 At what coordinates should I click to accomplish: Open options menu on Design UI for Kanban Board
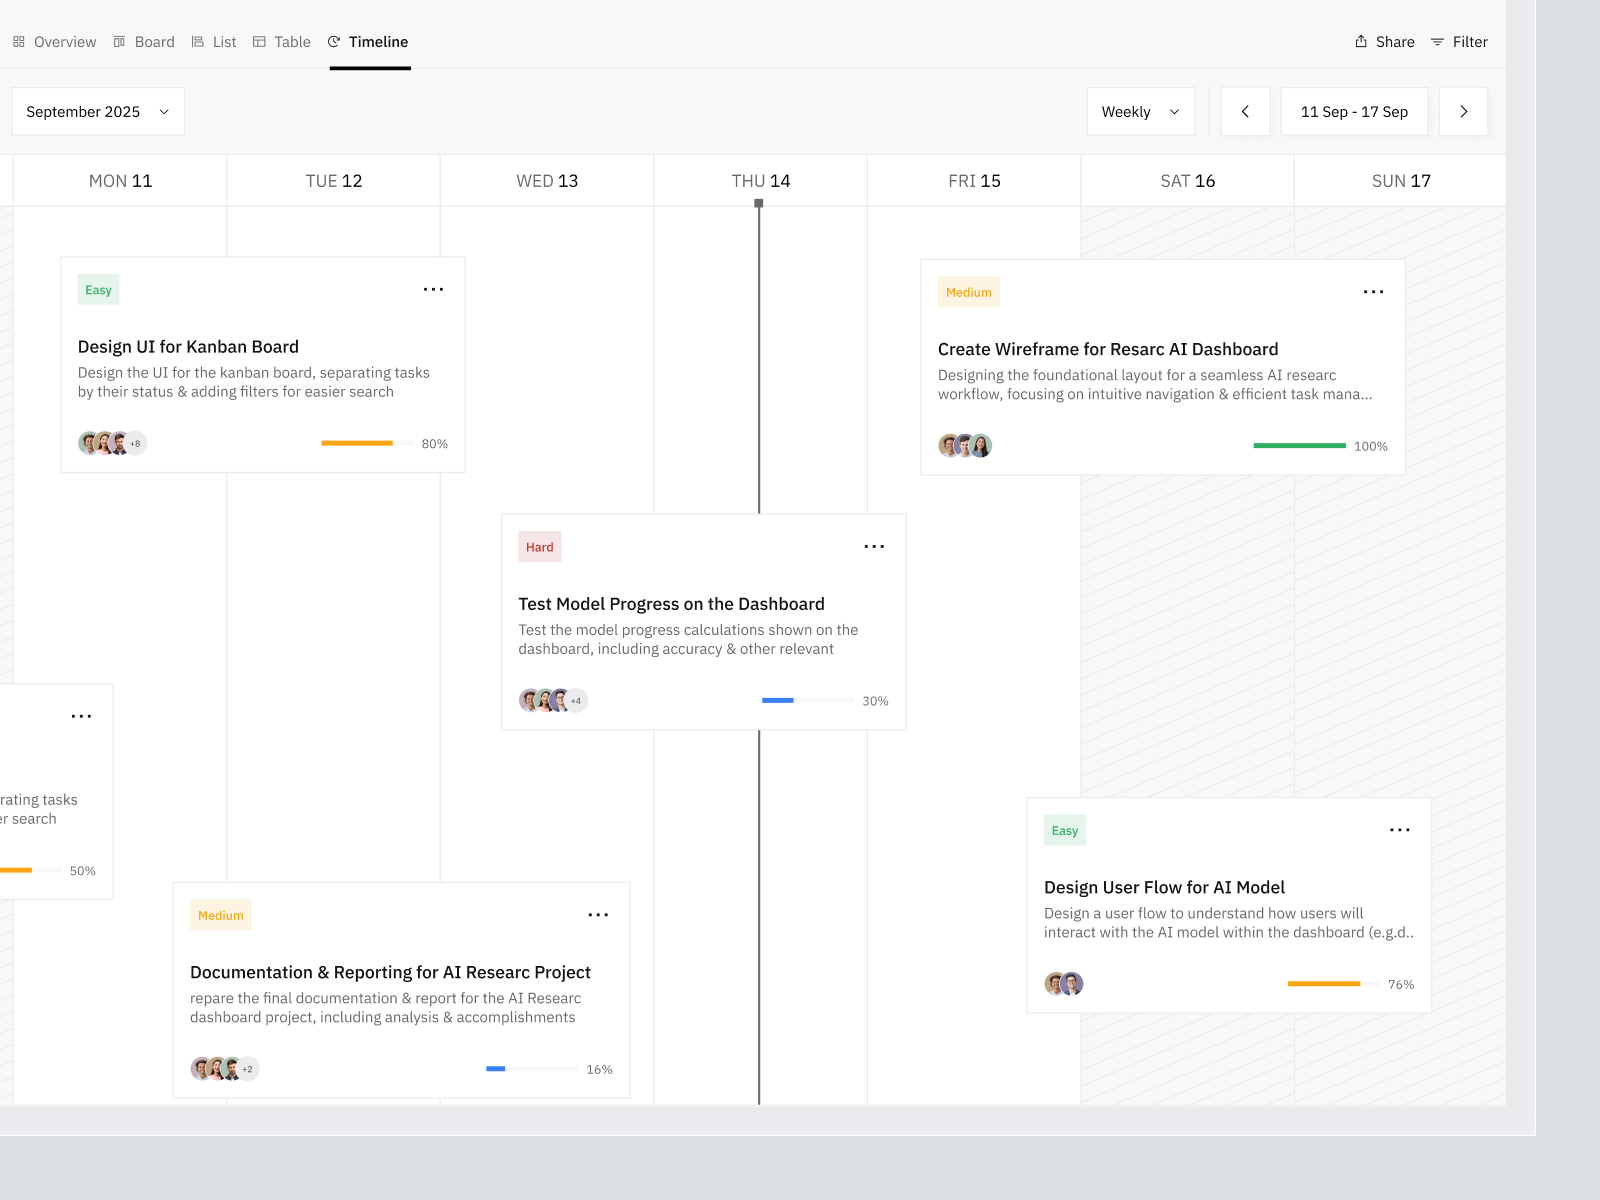pos(433,290)
